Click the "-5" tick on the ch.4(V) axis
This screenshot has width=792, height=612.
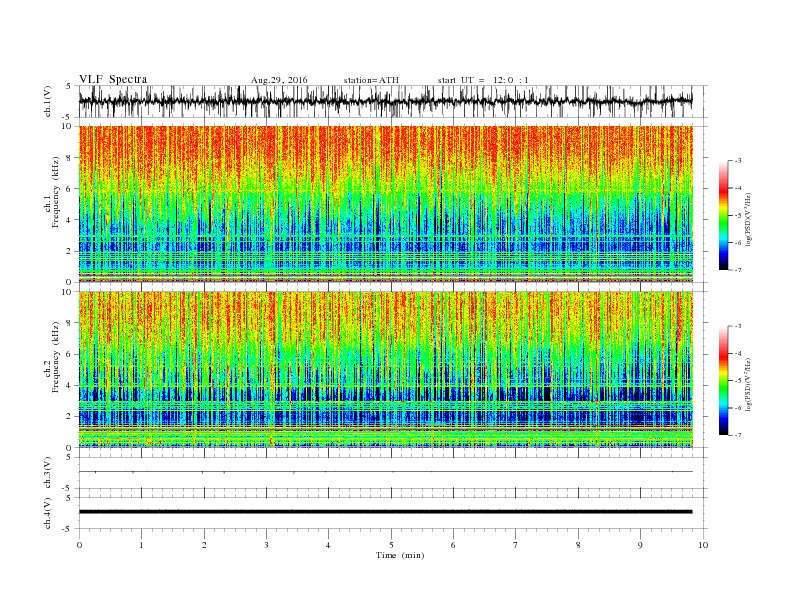tap(68, 529)
